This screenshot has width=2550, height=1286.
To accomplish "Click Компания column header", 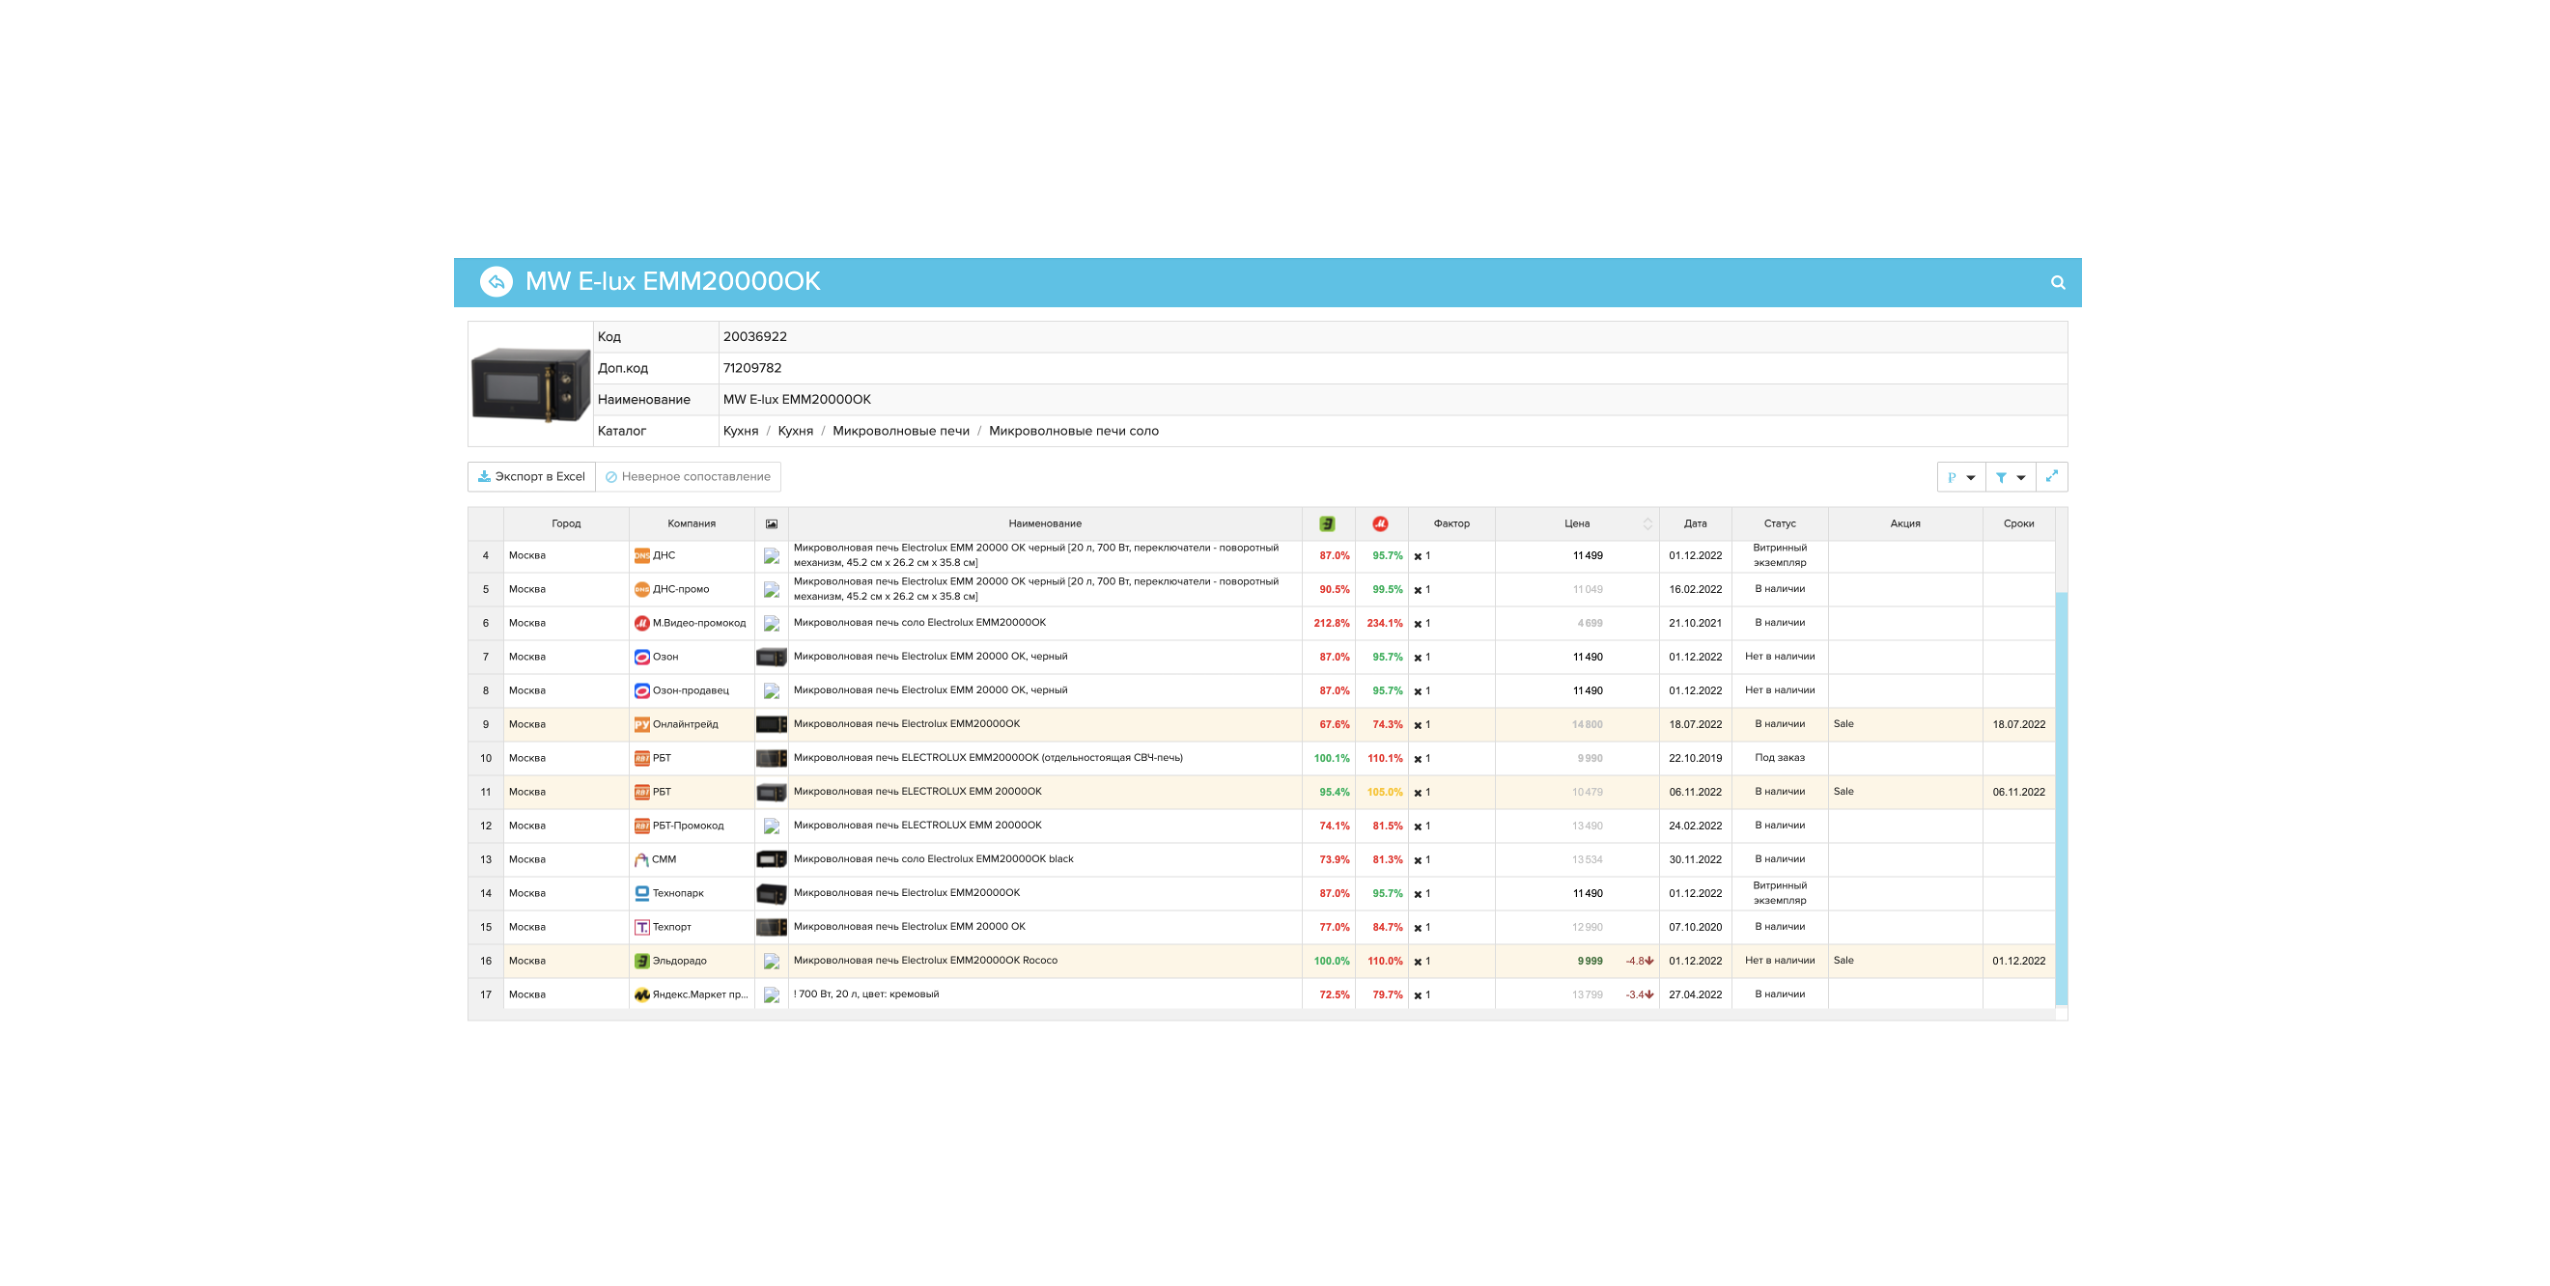I will click(691, 523).
